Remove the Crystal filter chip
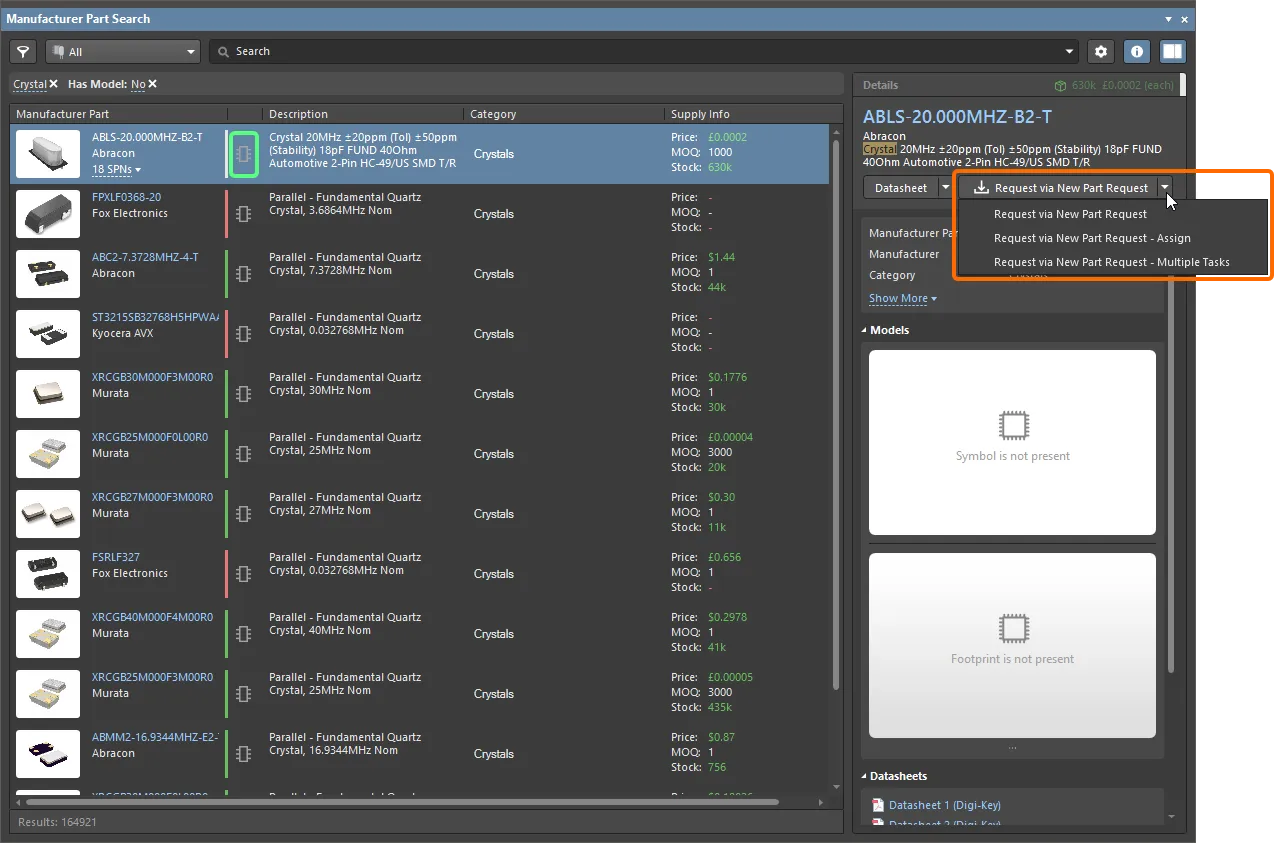The width and height of the screenshot is (1274, 843). point(54,85)
